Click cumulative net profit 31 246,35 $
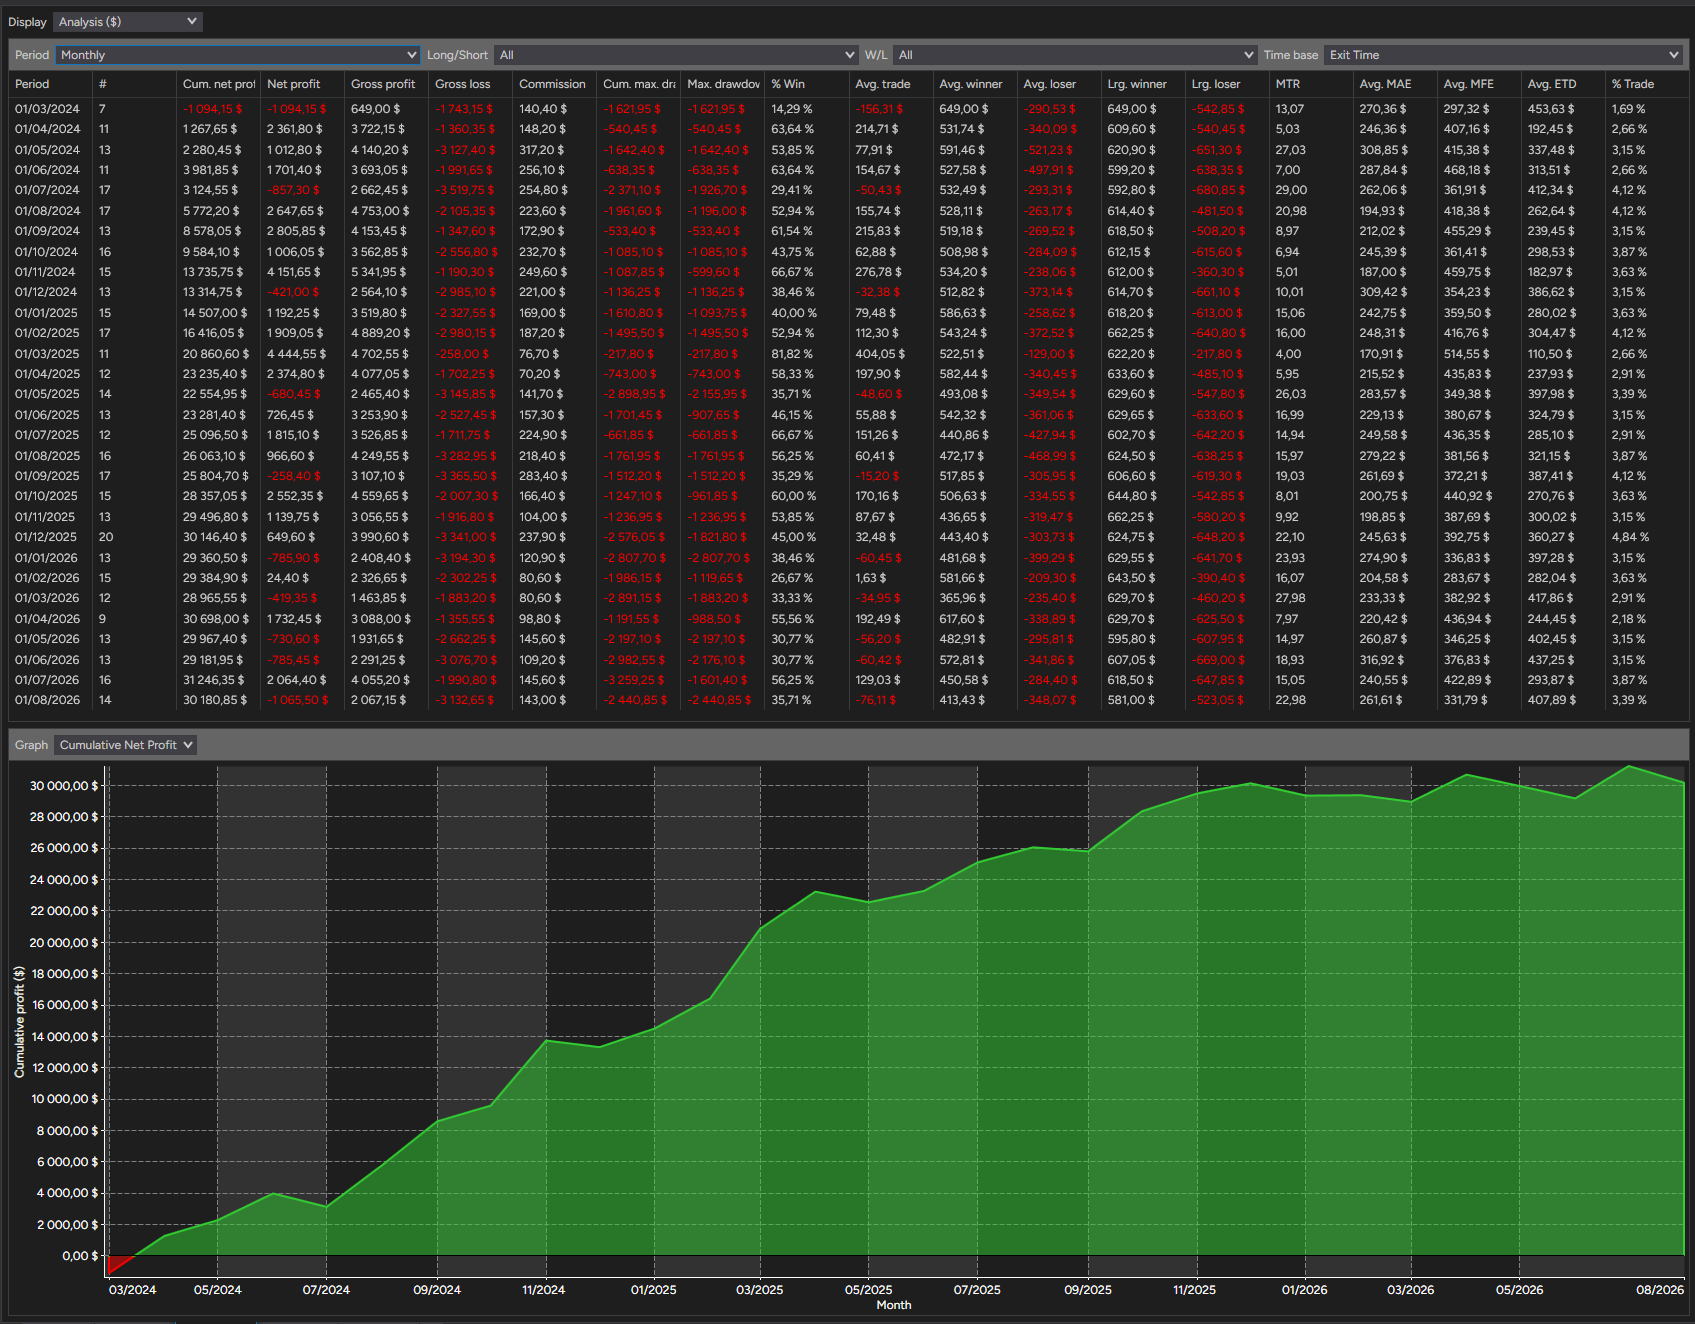The width and height of the screenshot is (1695, 1324). (215, 680)
